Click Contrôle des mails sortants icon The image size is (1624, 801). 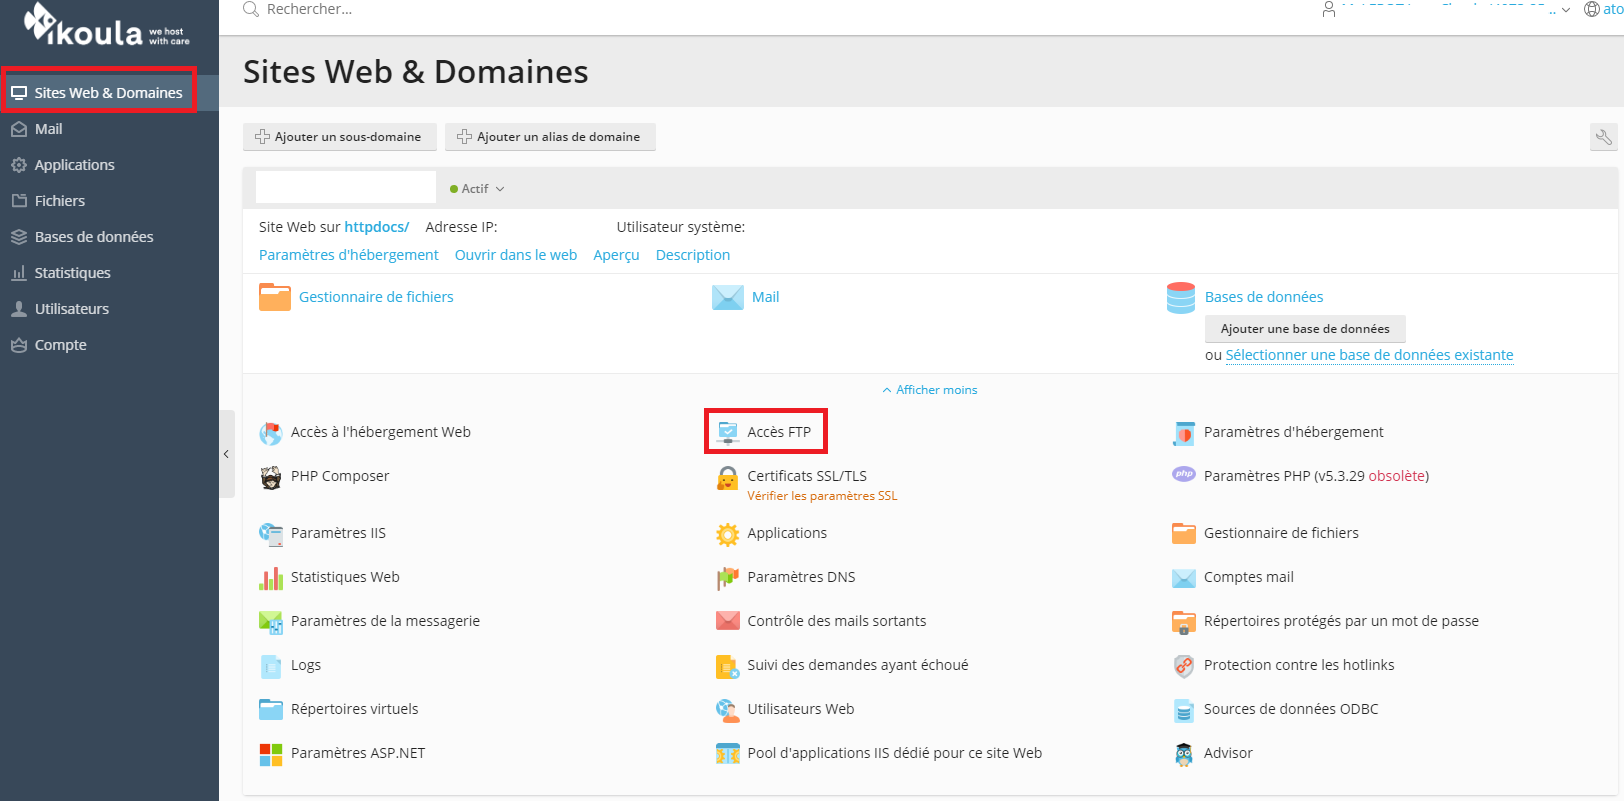[728, 621]
